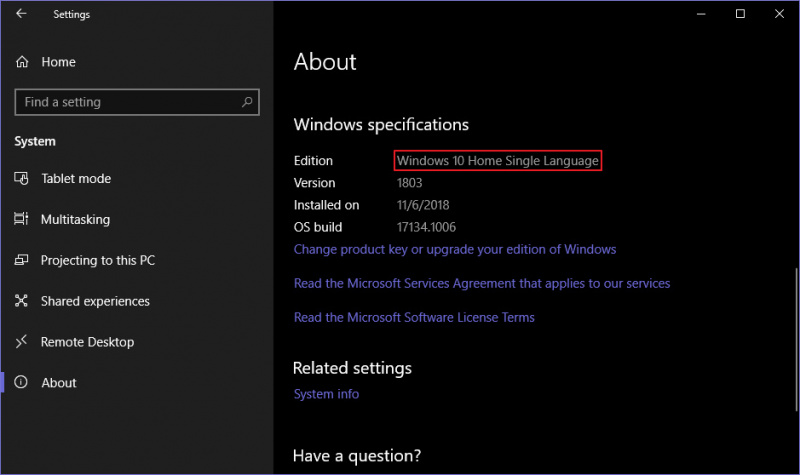Click the Installed on label
This screenshot has height=475, width=800.
pyautogui.click(x=327, y=205)
